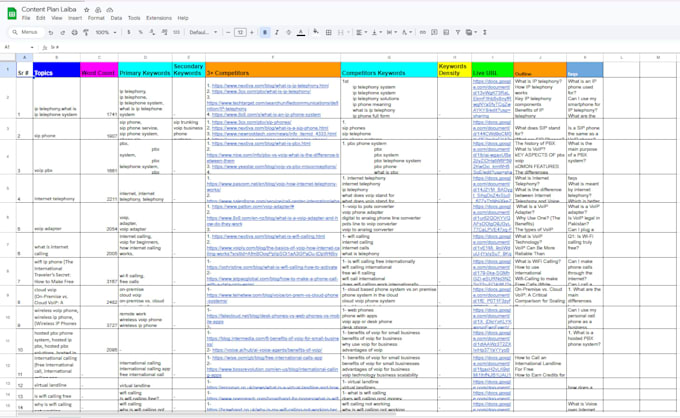Screen dimensions: 680x418
Task: Select the Live URL header cell
Action: 493,70
